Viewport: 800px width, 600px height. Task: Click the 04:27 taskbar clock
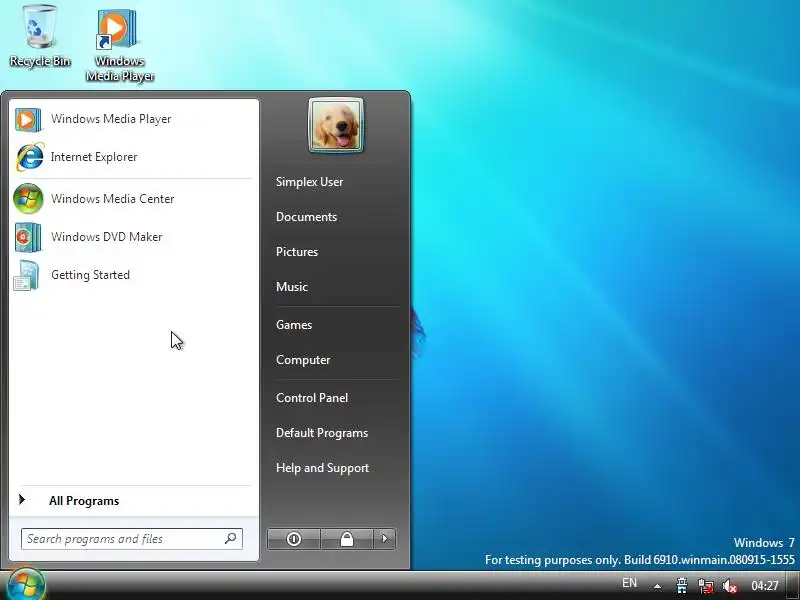[x=765, y=586]
